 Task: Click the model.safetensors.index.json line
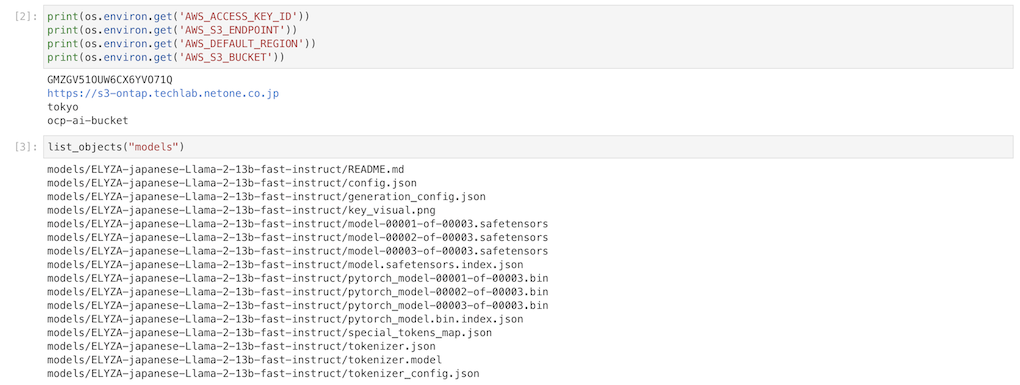pyautogui.click(x=285, y=265)
